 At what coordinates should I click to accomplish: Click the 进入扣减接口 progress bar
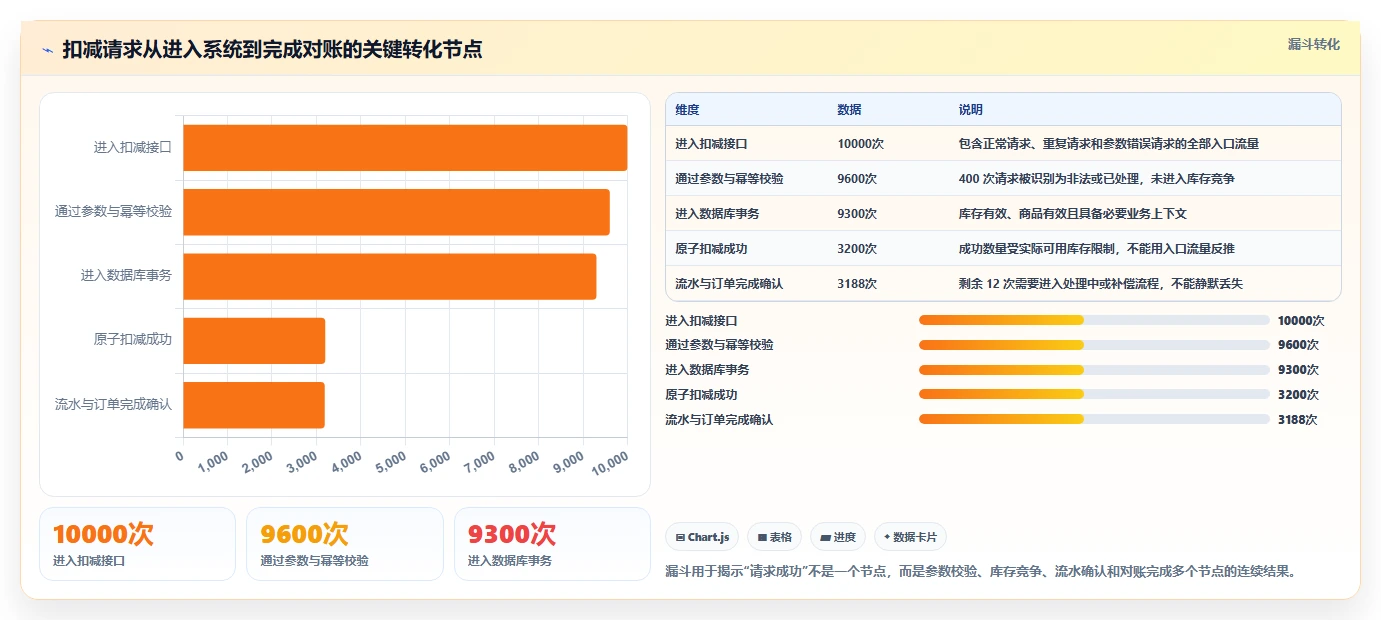1094,320
